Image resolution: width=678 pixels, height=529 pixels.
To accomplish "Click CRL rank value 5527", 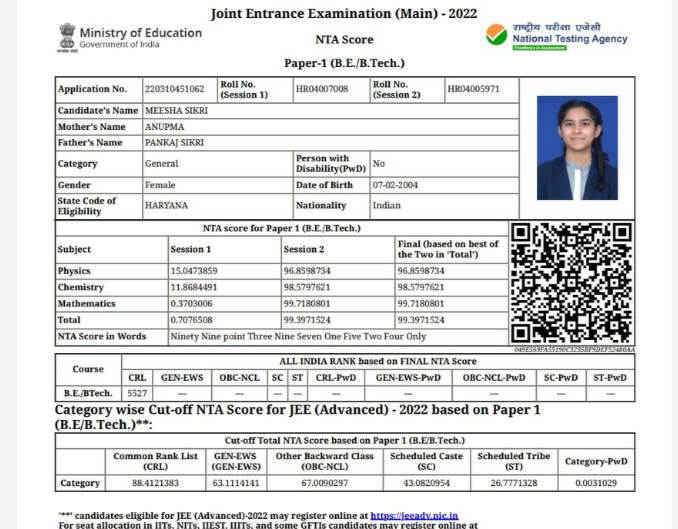I will tap(137, 394).
